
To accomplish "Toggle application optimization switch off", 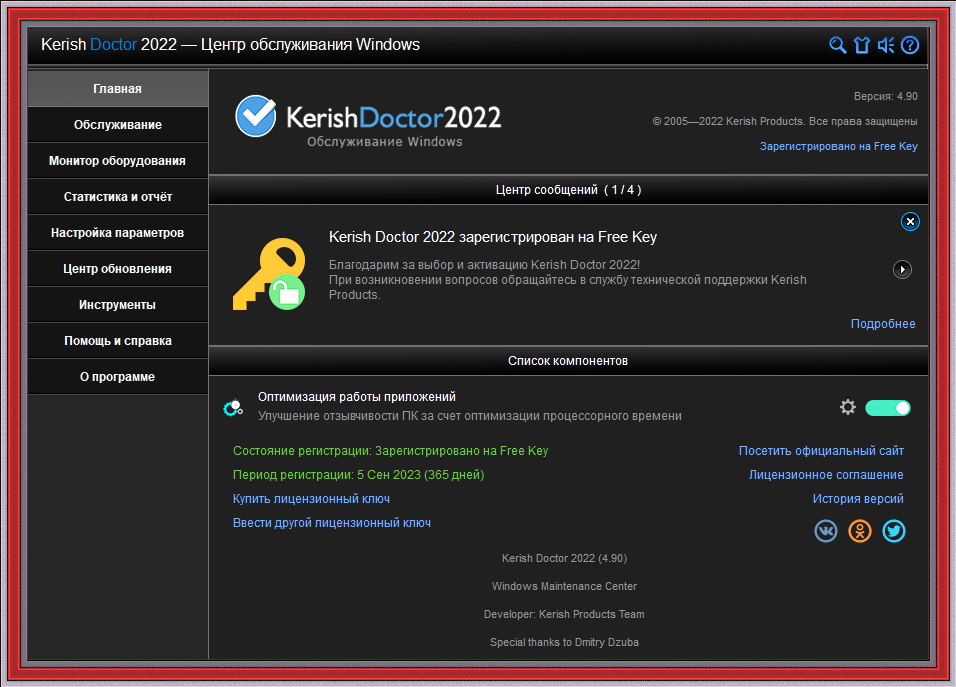I will click(888, 408).
